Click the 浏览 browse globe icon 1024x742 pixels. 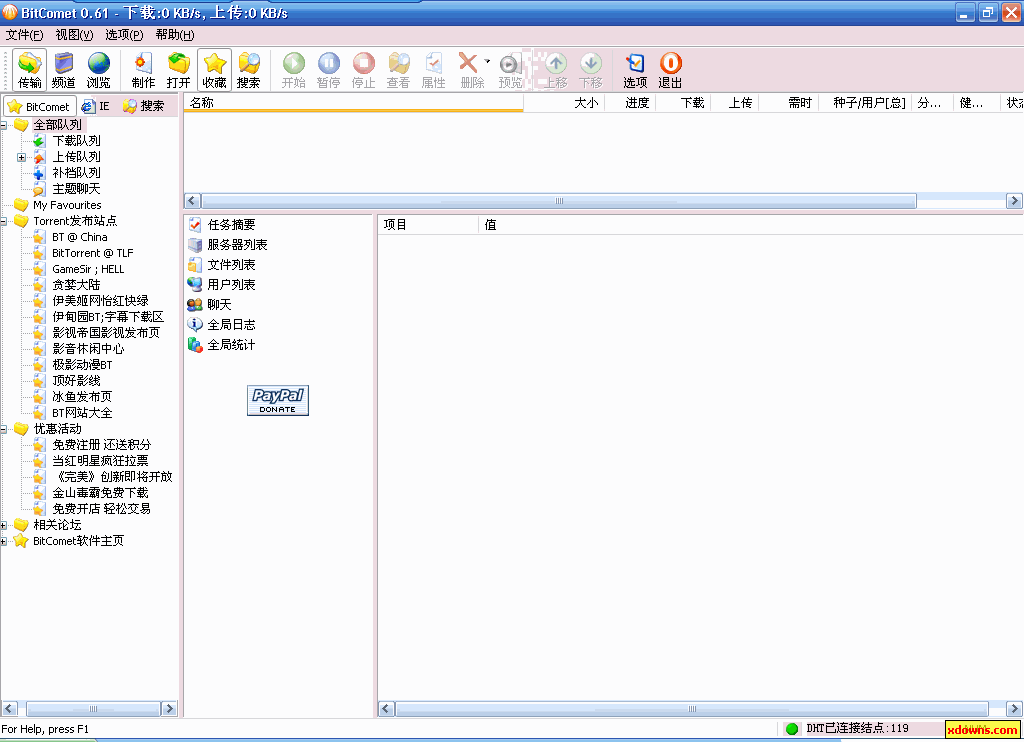pos(99,69)
